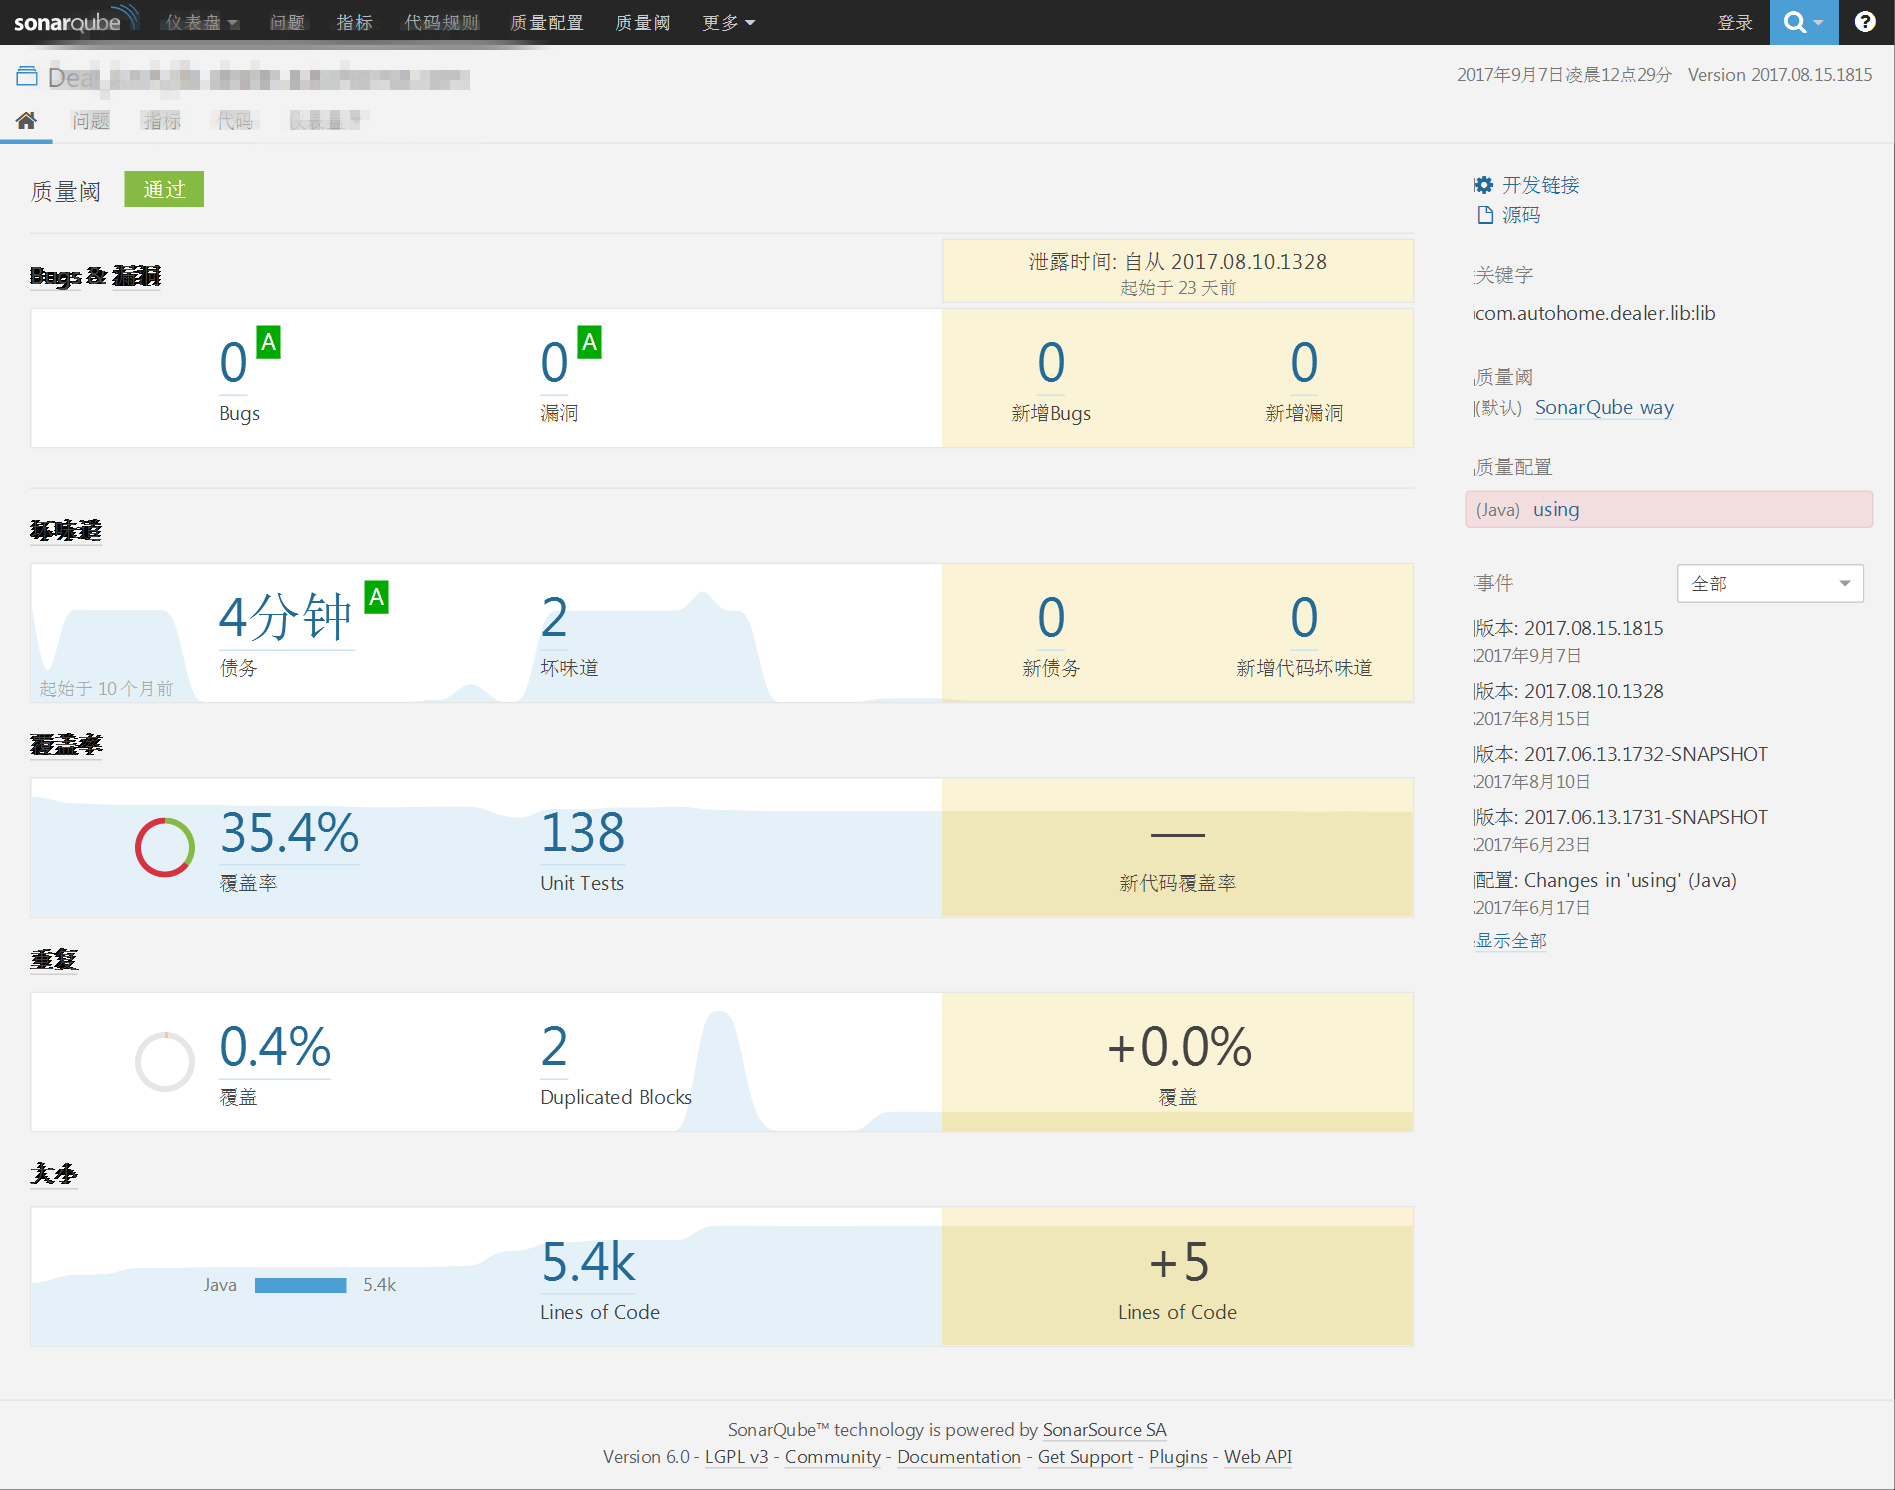This screenshot has width=1895, height=1490.
Task: Expand the 更多 menu
Action: 728,22
